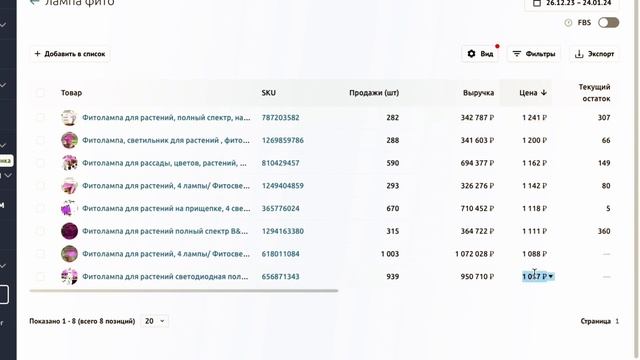Open product thumbnail for SKU 1294163380
Screen dimensions: 640x360
click(69, 231)
